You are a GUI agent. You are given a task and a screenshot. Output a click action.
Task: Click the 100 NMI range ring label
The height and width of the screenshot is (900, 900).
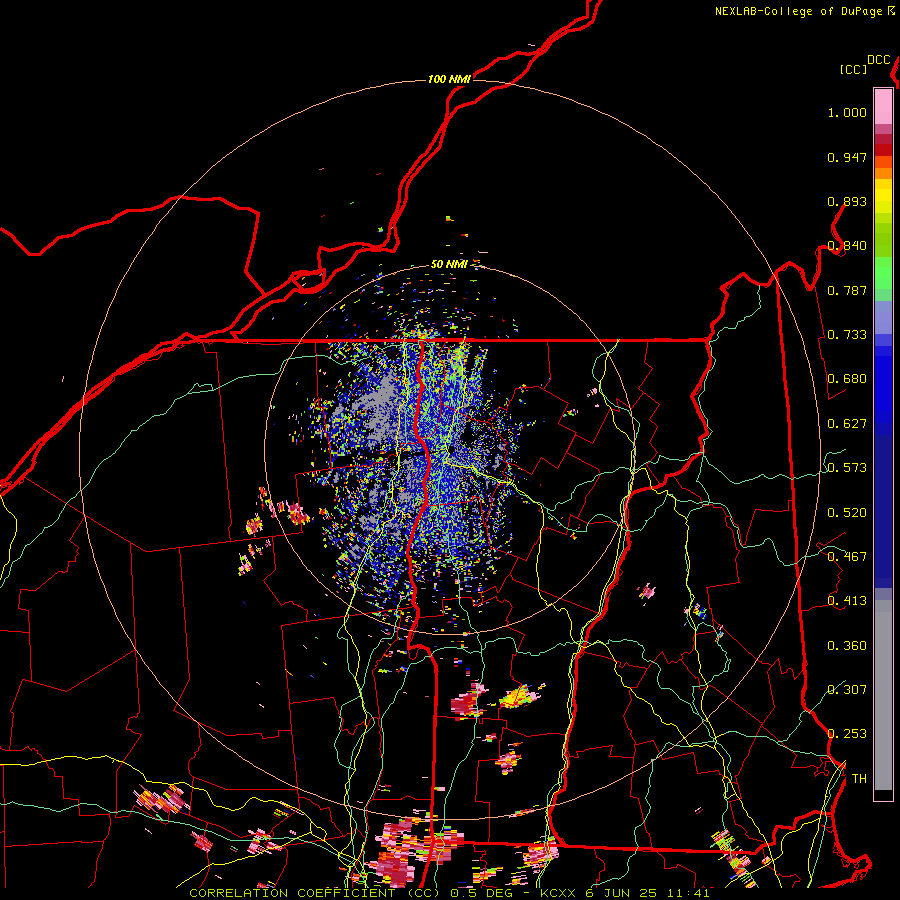tap(449, 79)
